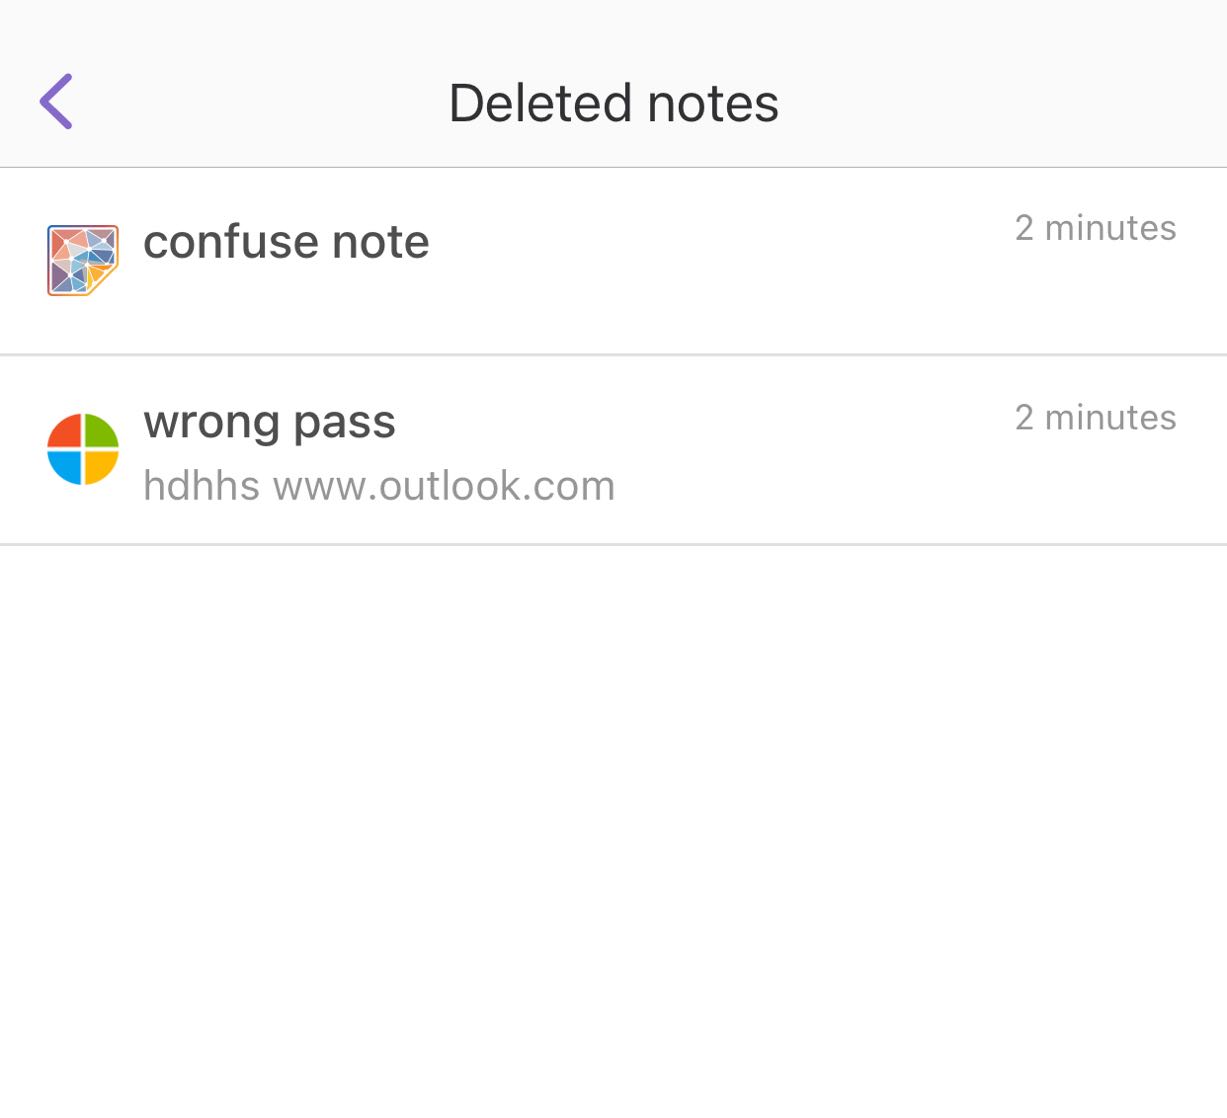Viewport: 1227px width, 1118px height.
Task: Click the mosaic icon of confuse note
Action: [82, 259]
